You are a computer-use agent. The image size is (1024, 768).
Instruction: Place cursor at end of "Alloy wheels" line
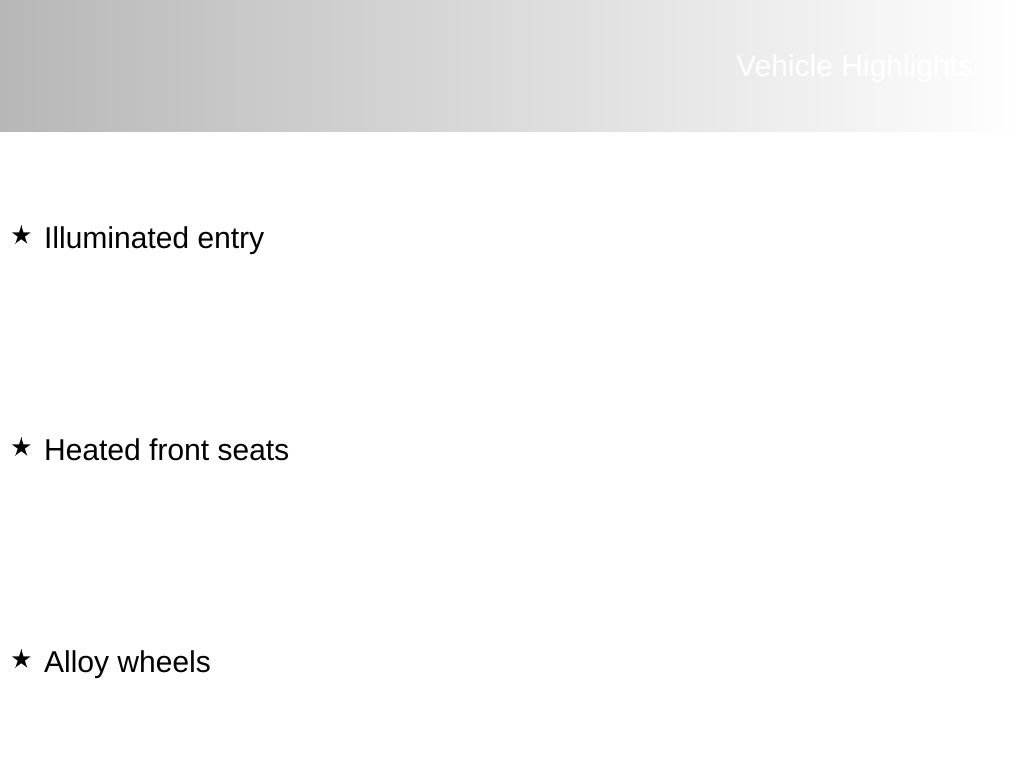(x=212, y=662)
